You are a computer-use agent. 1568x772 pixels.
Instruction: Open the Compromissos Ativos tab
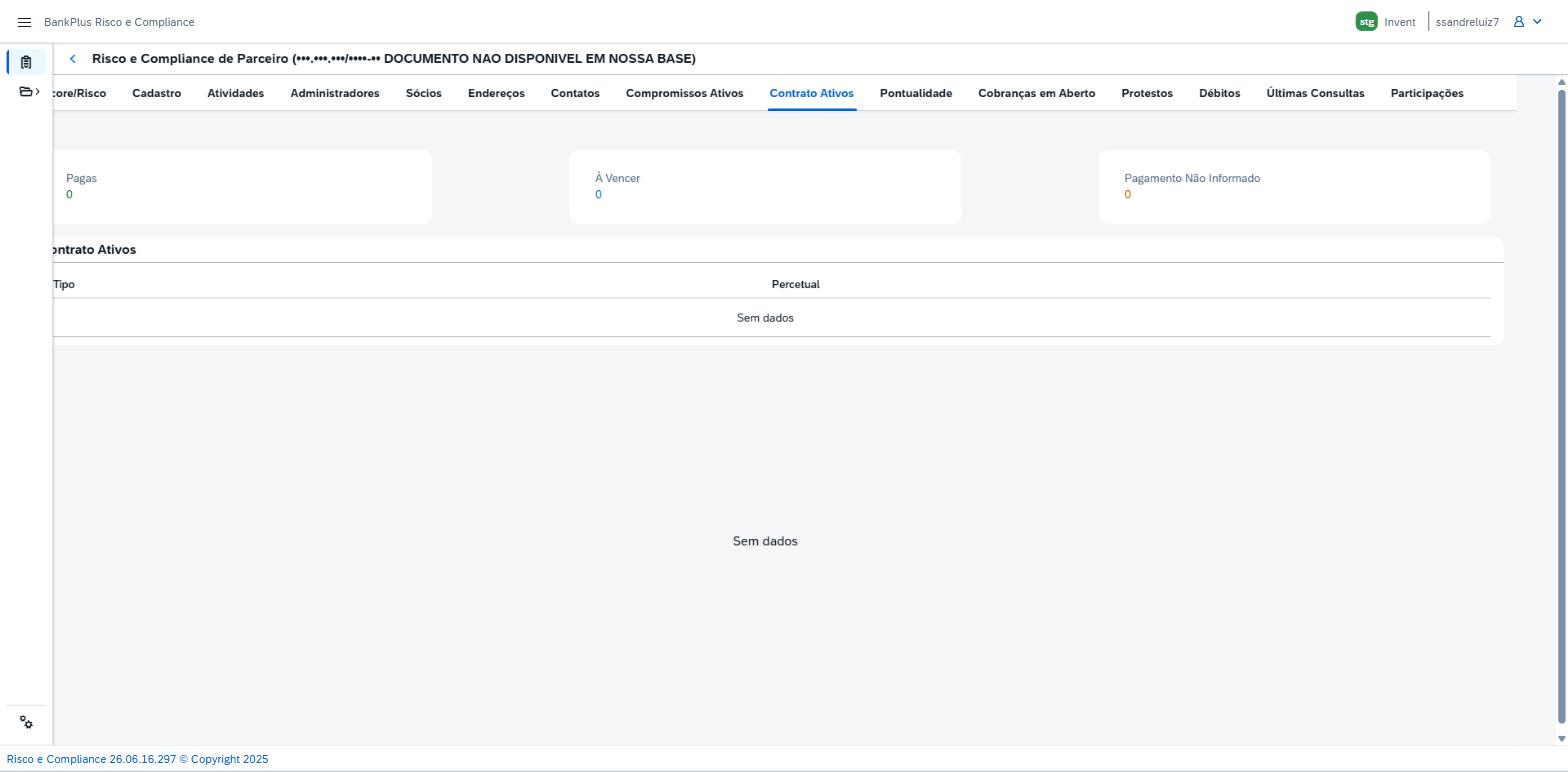(x=684, y=93)
